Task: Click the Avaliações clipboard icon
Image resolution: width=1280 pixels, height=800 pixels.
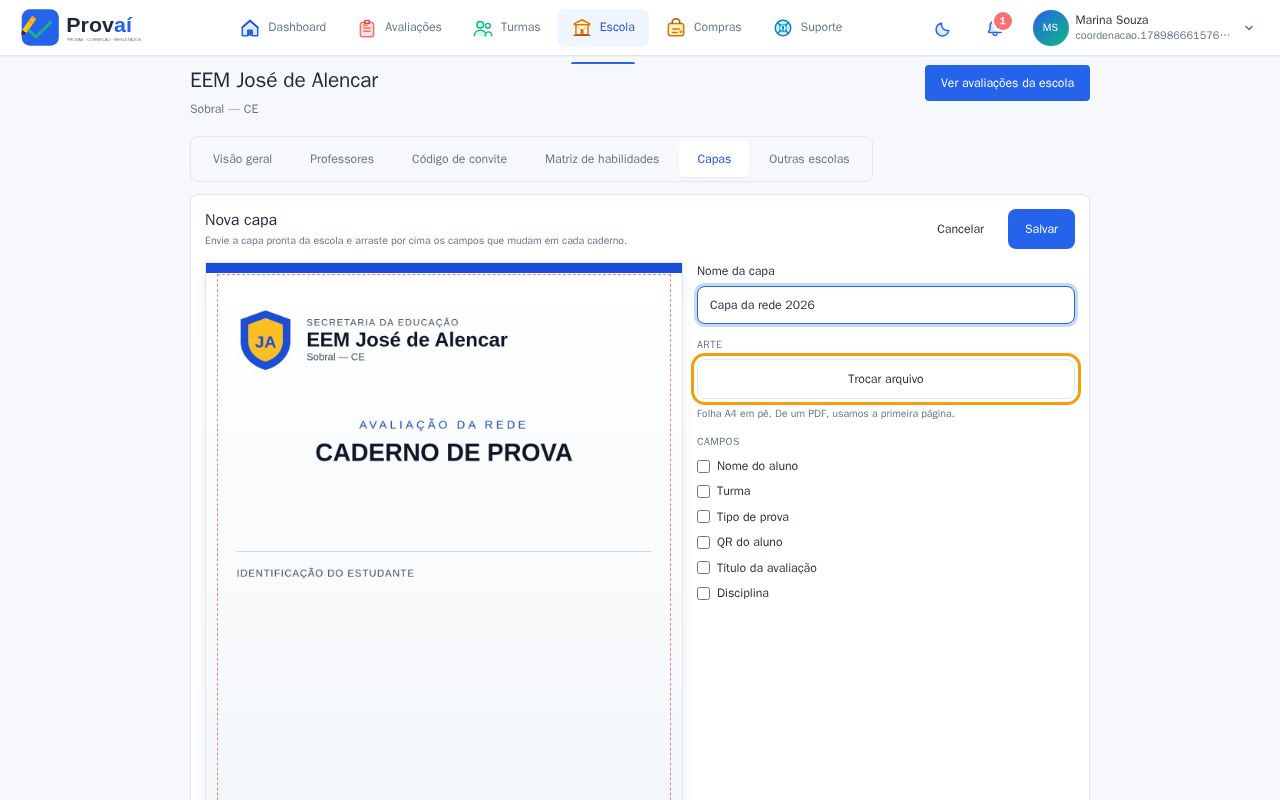Action: pos(367,28)
